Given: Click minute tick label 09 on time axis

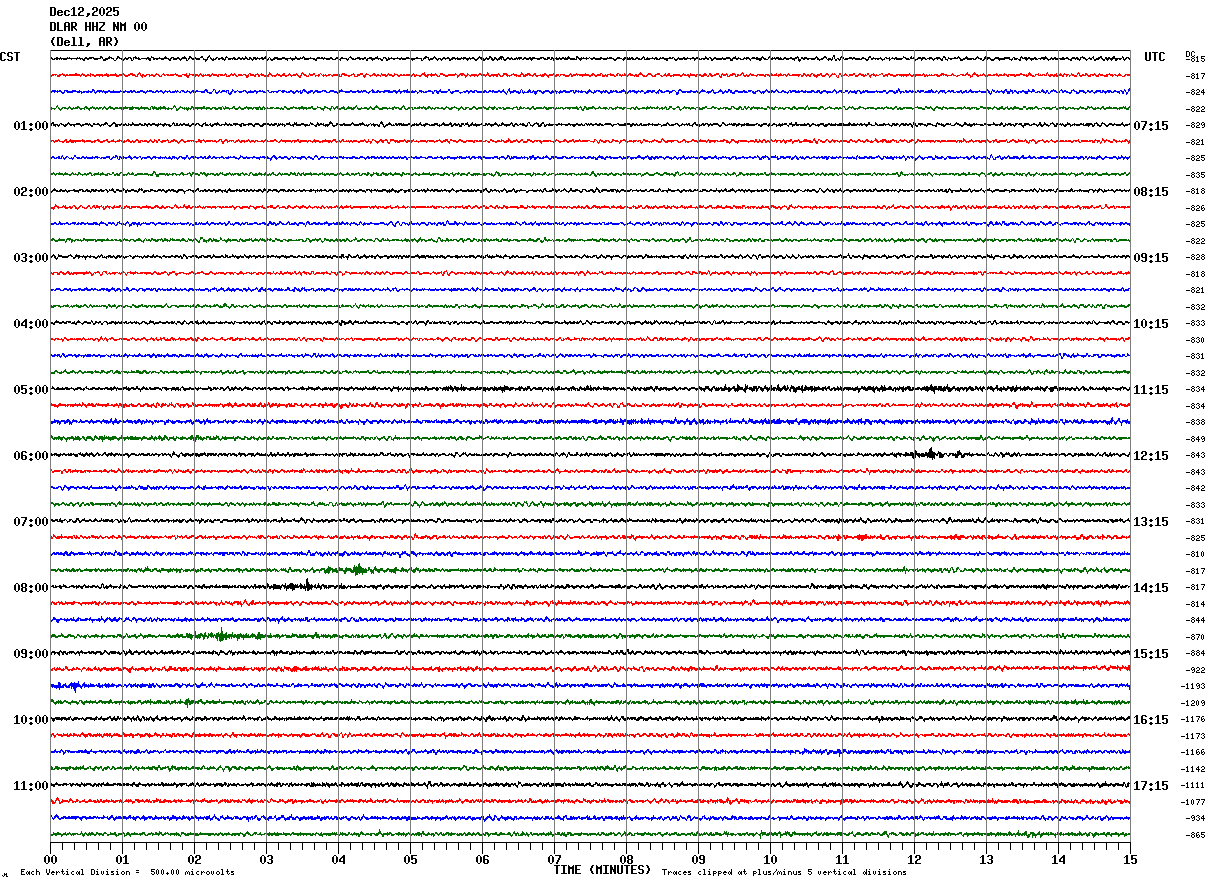Looking at the screenshot, I should 698,859.
